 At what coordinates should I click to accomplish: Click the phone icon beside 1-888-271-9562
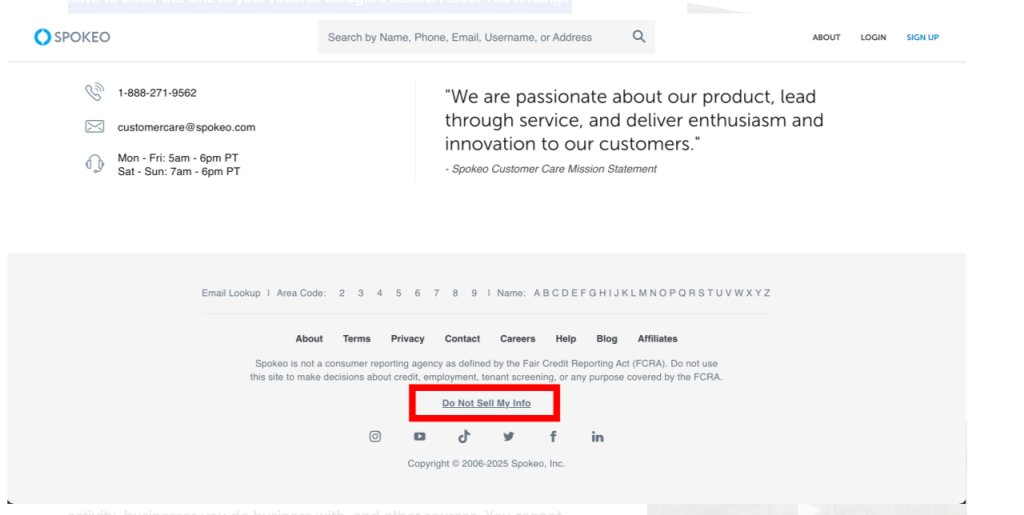pyautogui.click(x=94, y=92)
